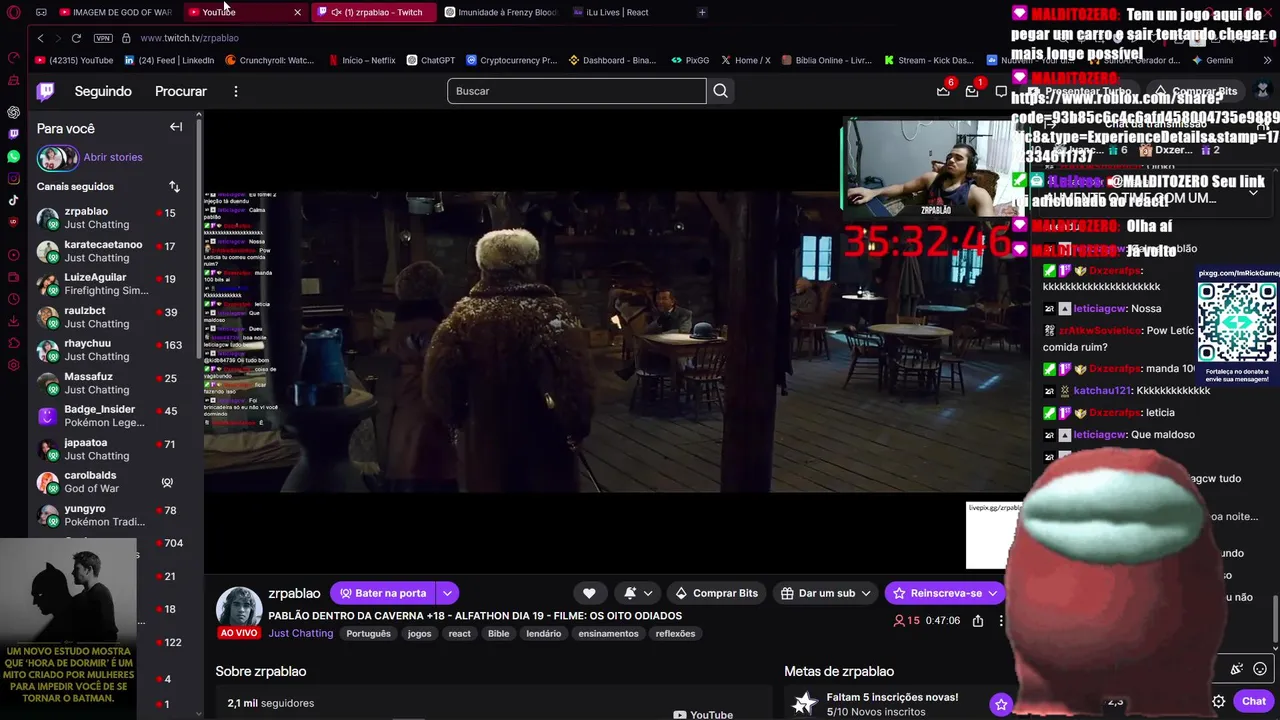
Task: Expand the pinned chat message chevron
Action: click(1253, 192)
